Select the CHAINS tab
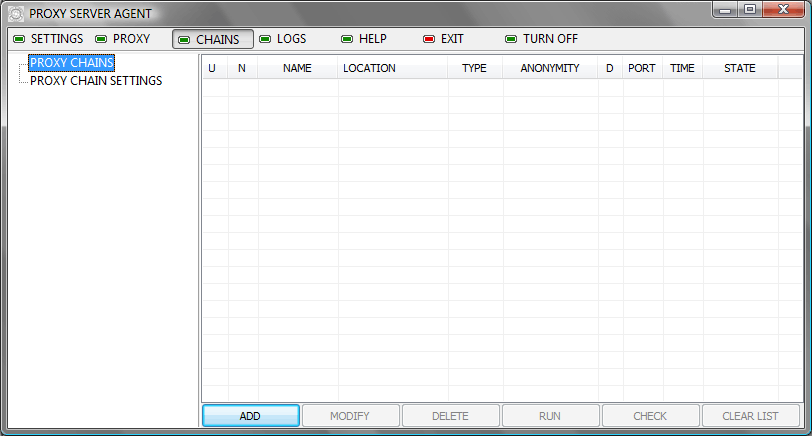The height and width of the screenshot is (436, 812). pyautogui.click(x=213, y=39)
